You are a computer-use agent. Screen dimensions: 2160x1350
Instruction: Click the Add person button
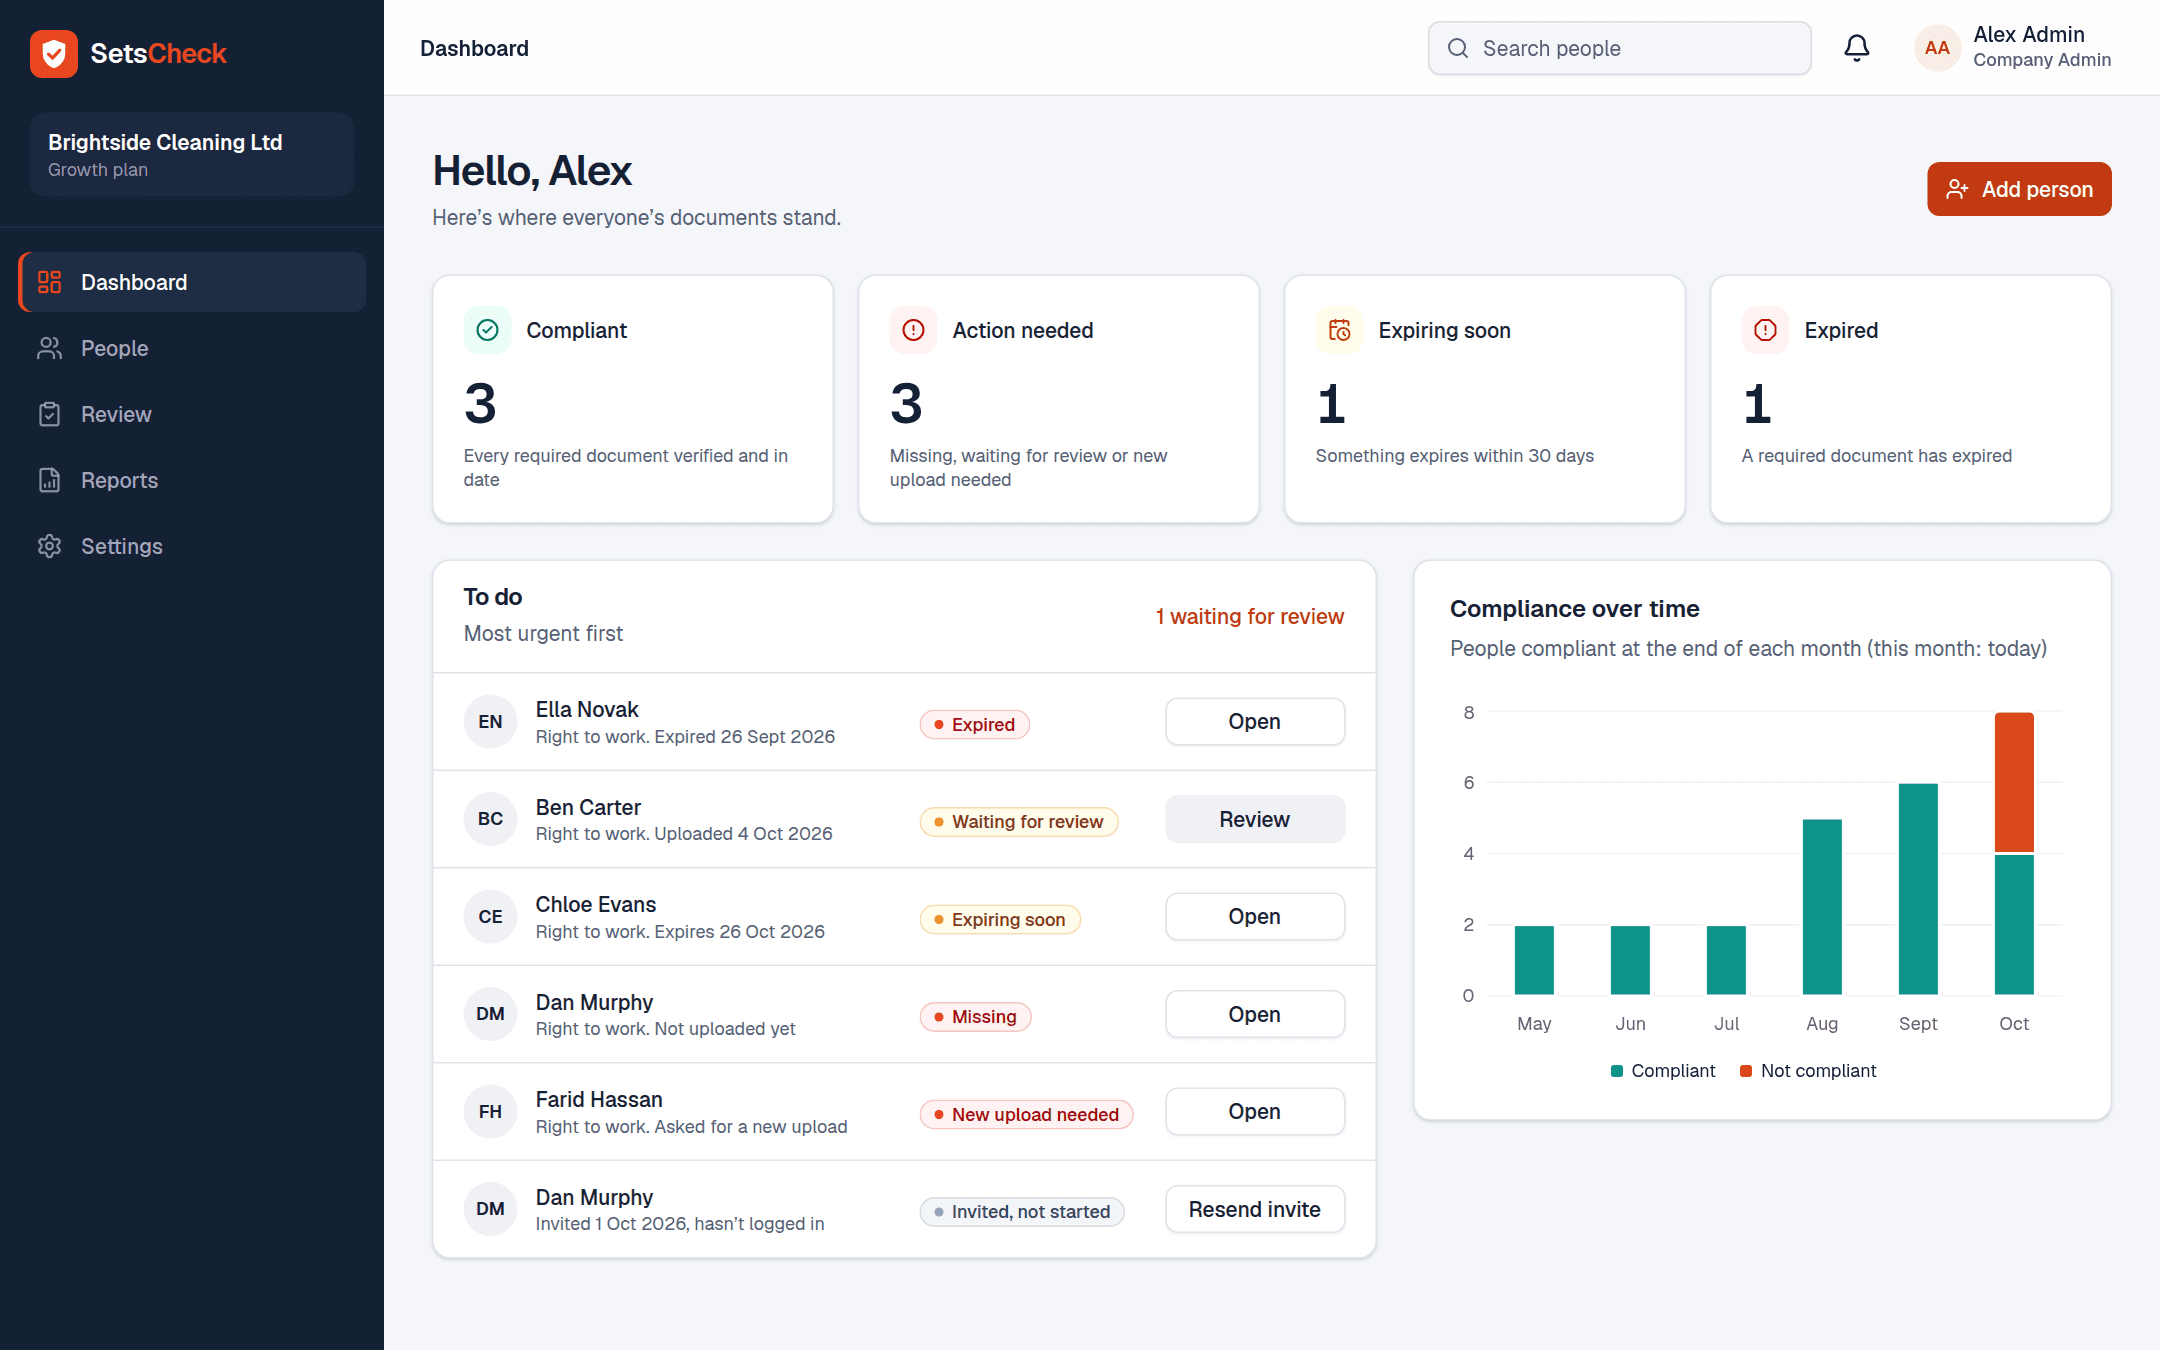point(2019,189)
